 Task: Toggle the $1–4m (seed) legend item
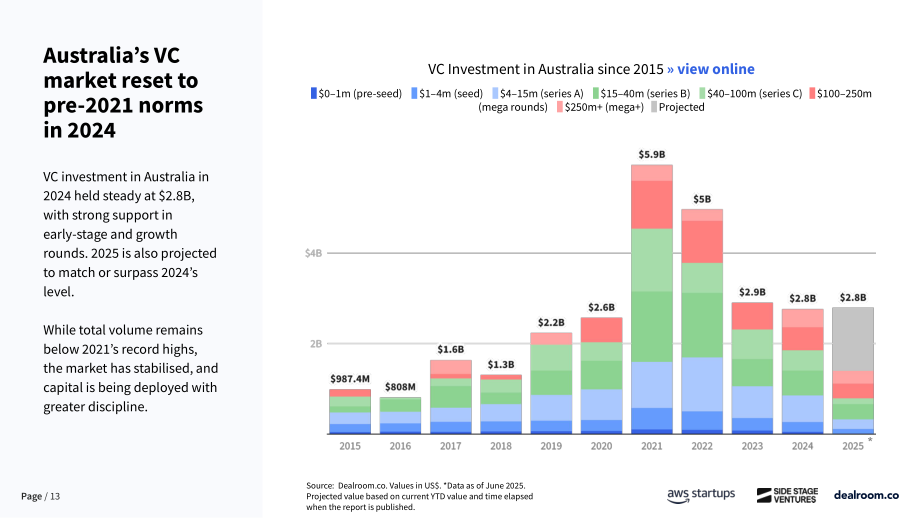[x=447, y=93]
